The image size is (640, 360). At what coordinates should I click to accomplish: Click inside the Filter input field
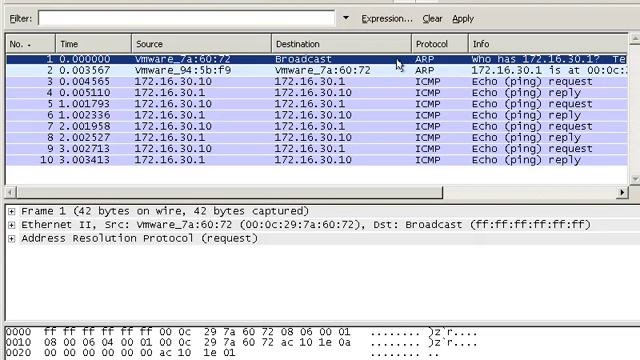click(x=186, y=18)
